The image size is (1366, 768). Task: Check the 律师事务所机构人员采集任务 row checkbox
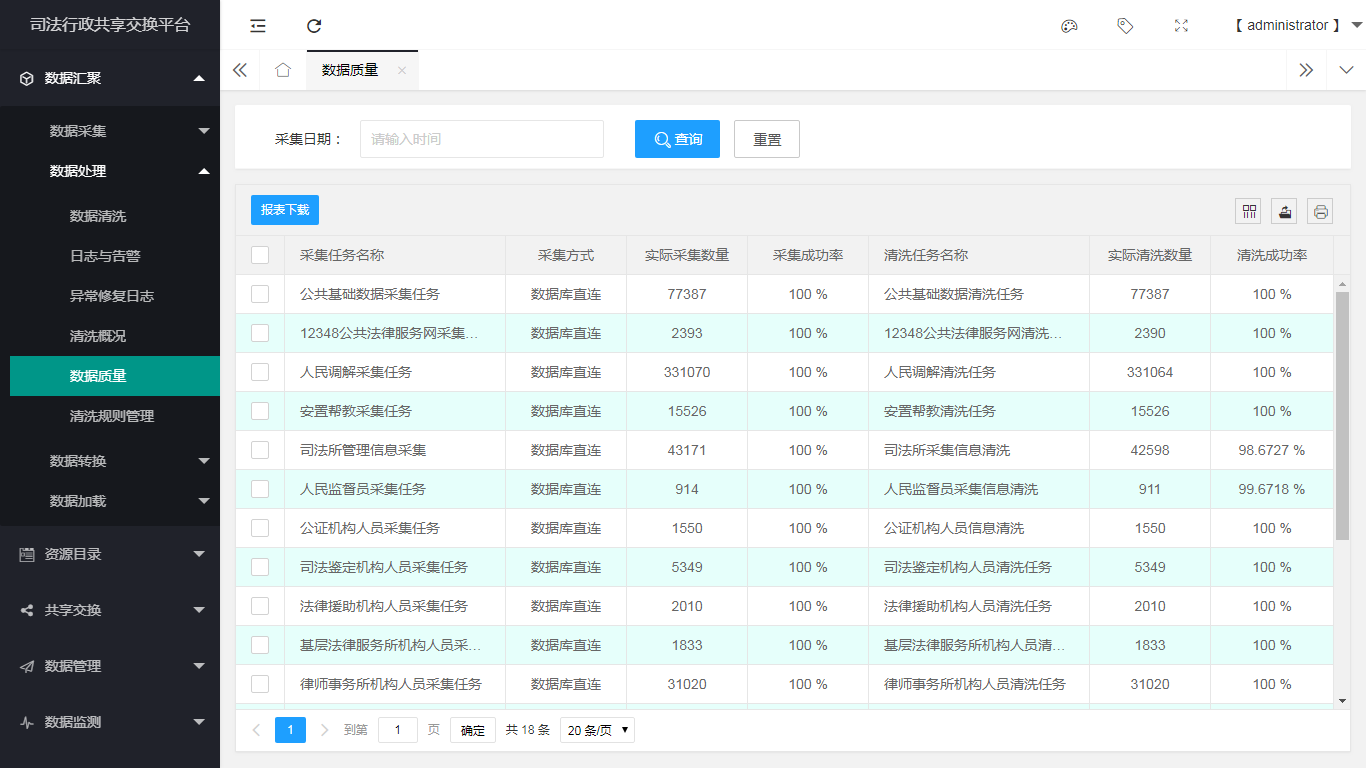(x=260, y=684)
